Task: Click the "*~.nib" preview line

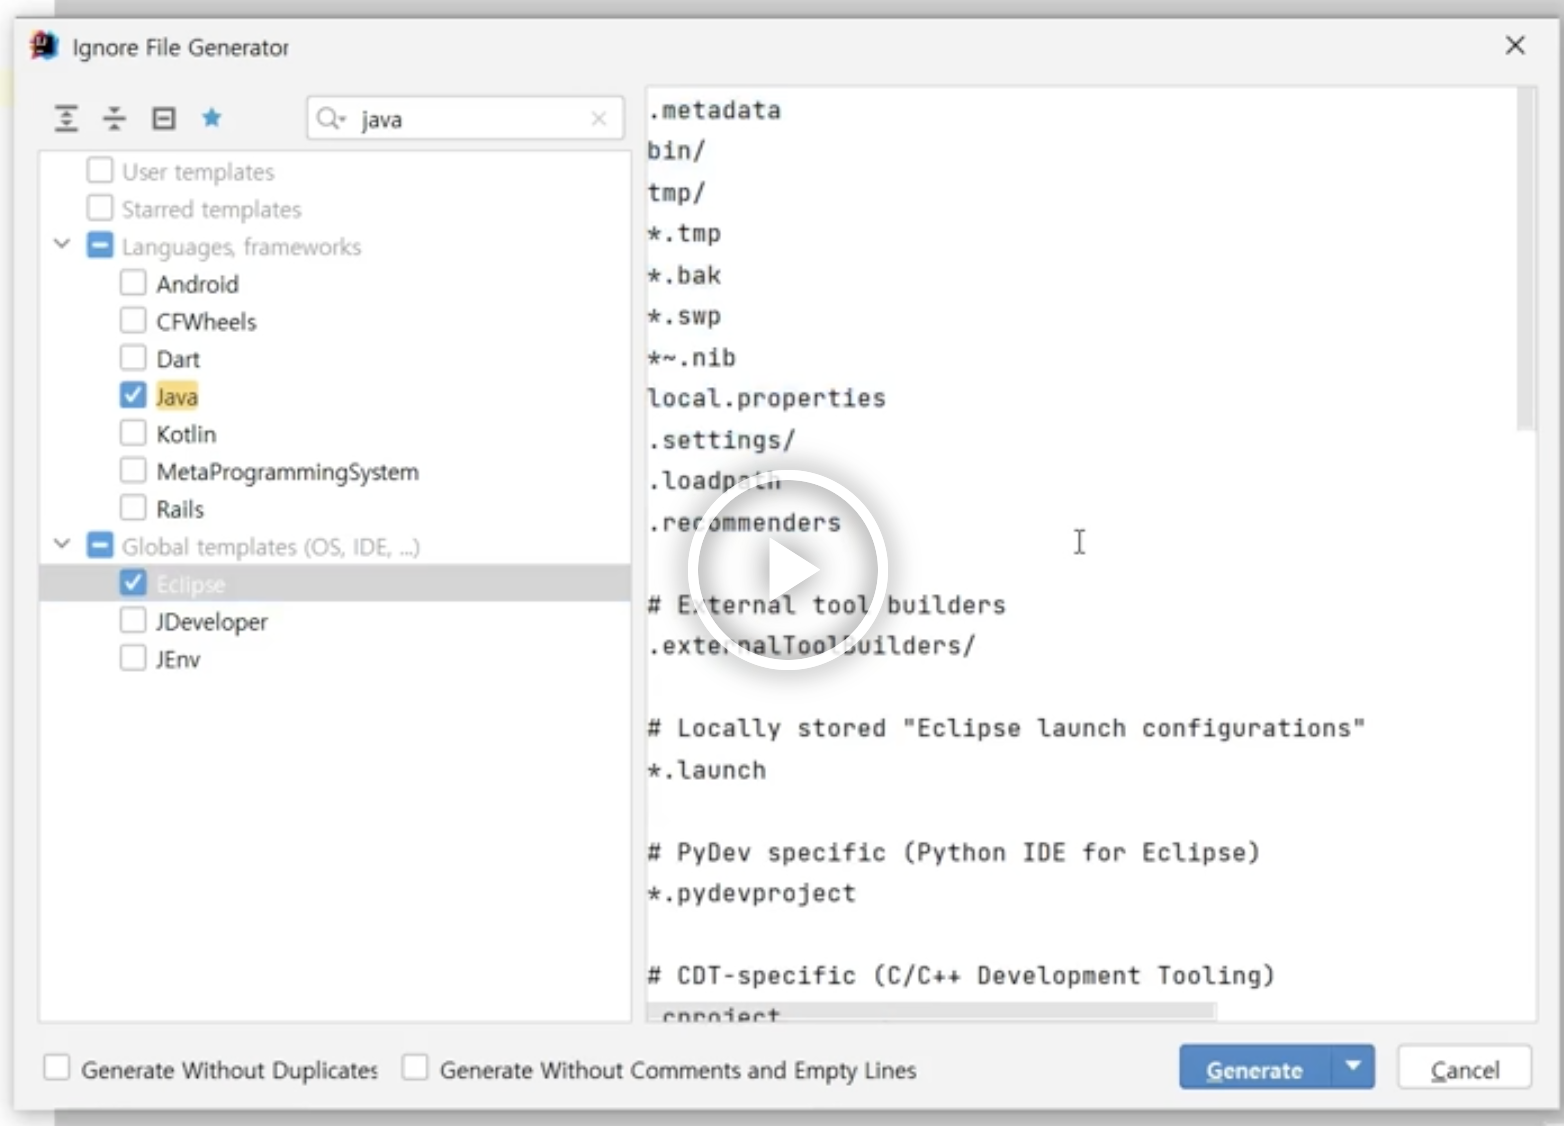Action: pos(692,357)
